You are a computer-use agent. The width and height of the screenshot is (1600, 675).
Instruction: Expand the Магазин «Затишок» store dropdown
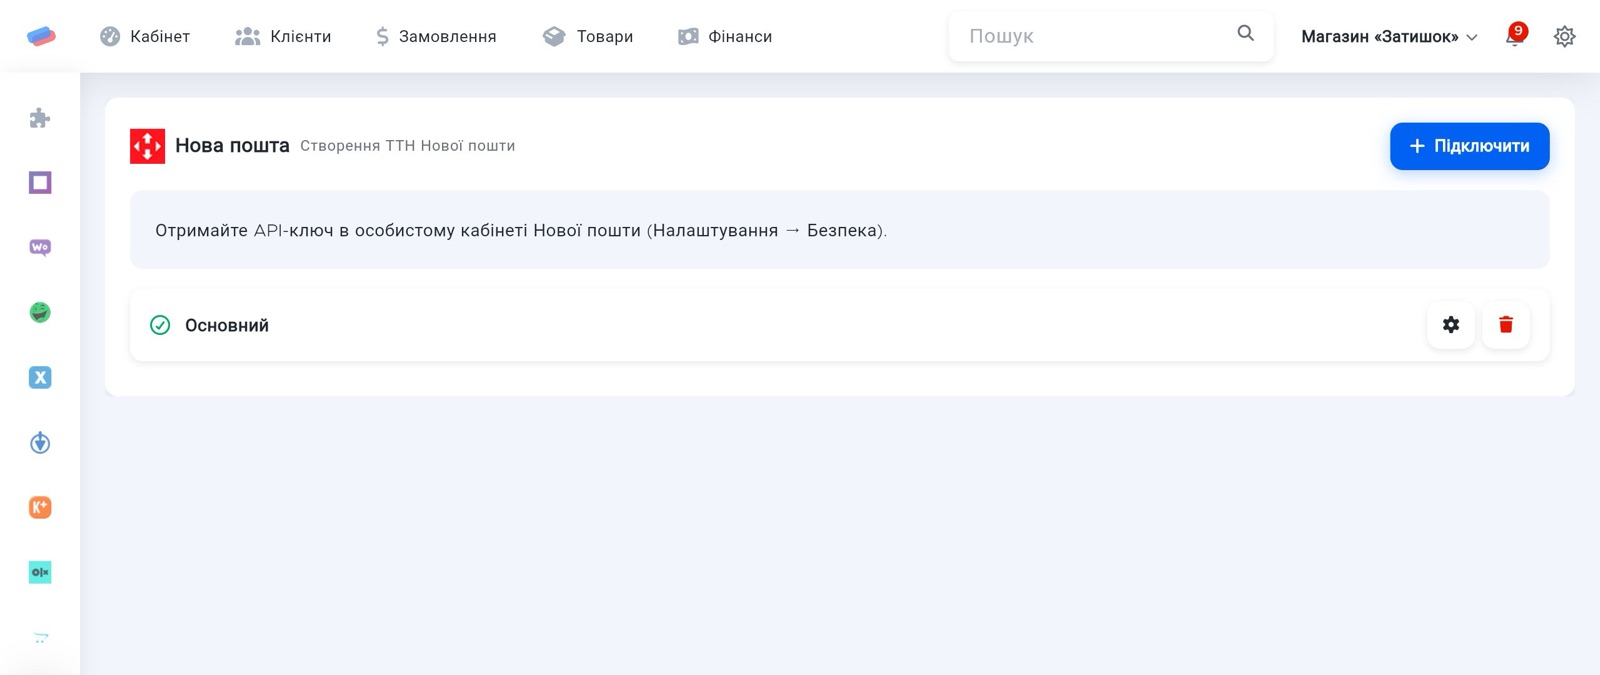(1389, 36)
